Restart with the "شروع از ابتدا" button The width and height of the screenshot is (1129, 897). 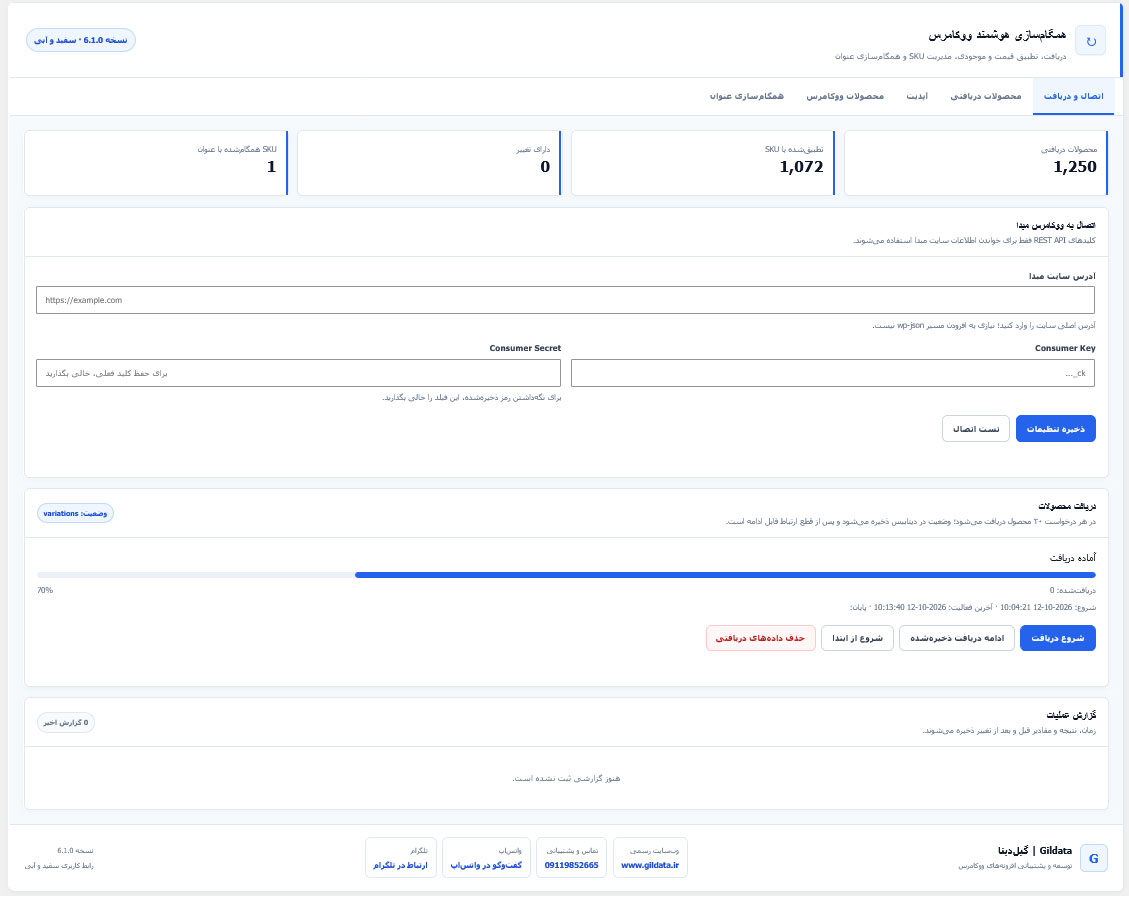[858, 639]
